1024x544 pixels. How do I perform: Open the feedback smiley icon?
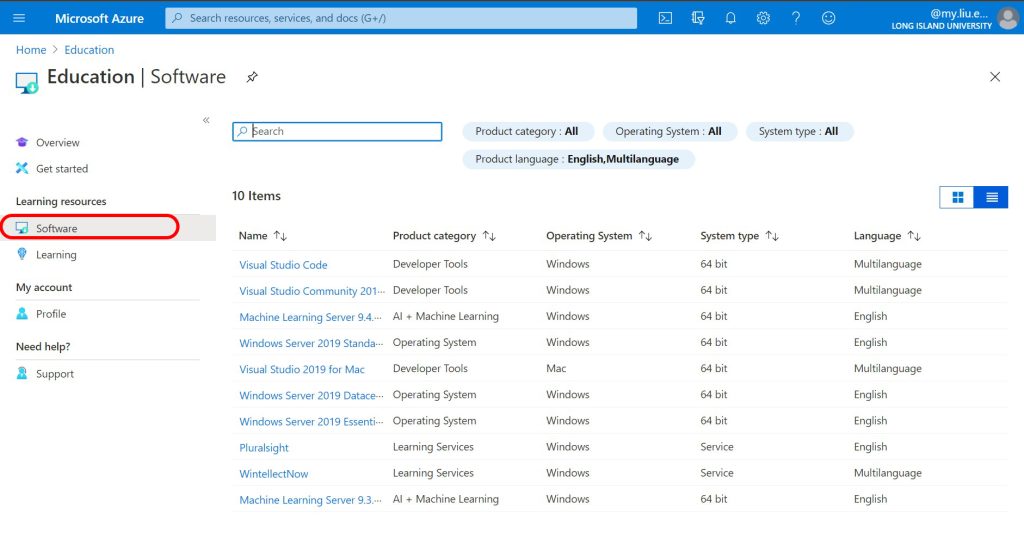828,18
